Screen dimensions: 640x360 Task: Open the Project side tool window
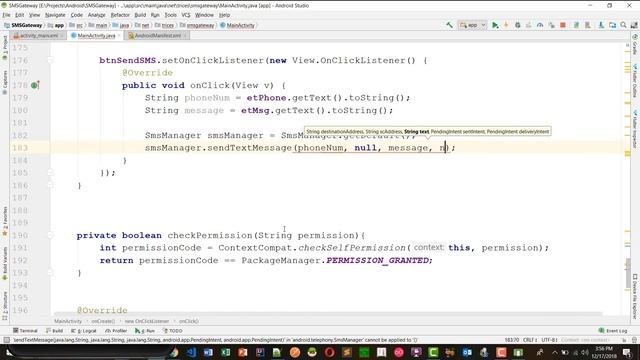click(5, 48)
